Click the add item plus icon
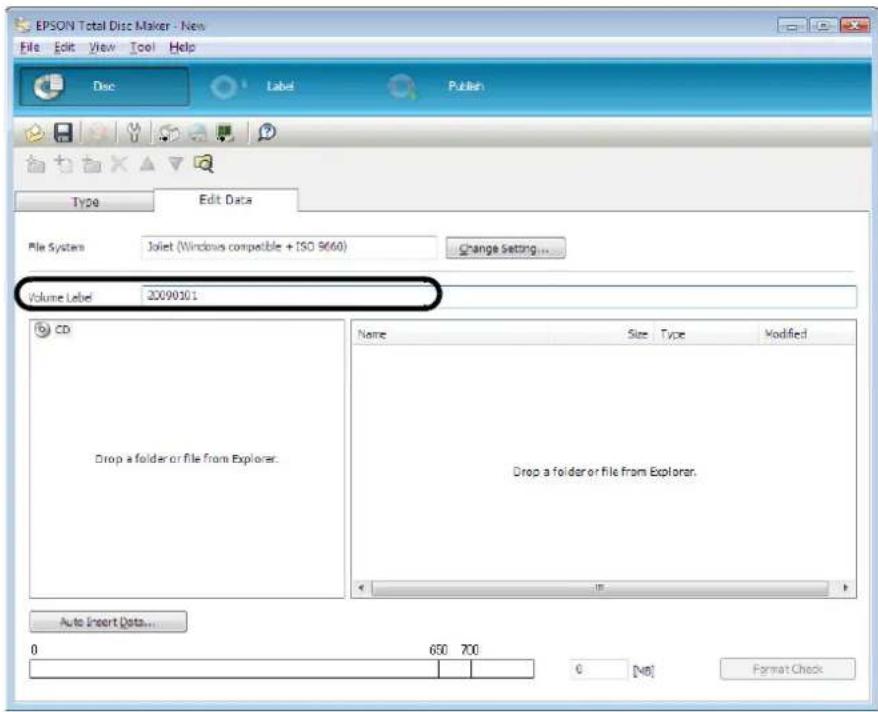 click(x=63, y=164)
